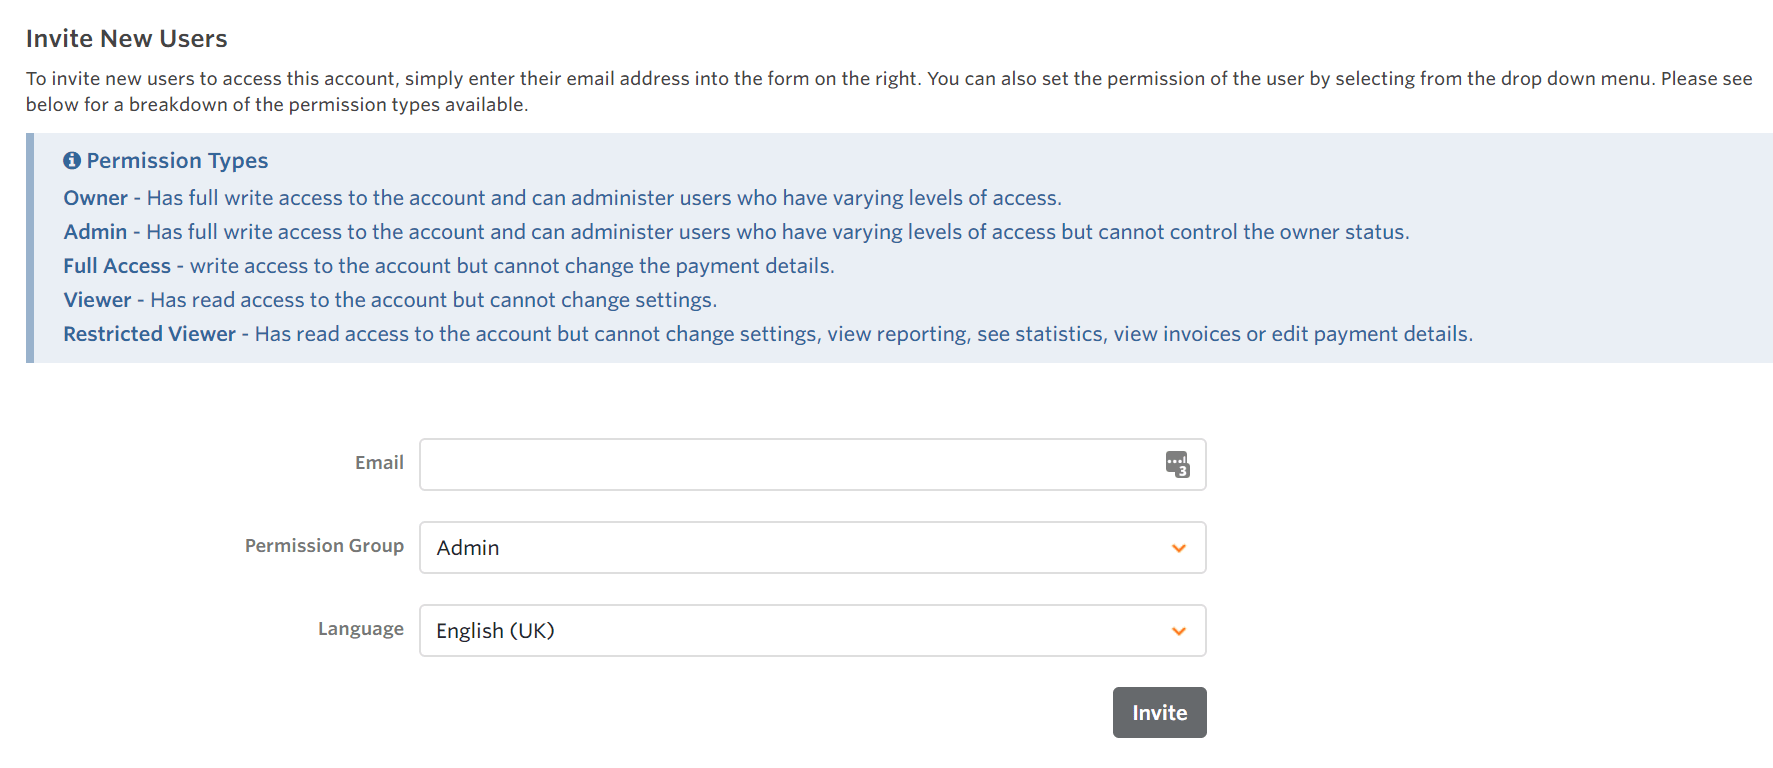Select the bold Restricted Viewer permission term
This screenshot has height=768, width=1773.
150,334
